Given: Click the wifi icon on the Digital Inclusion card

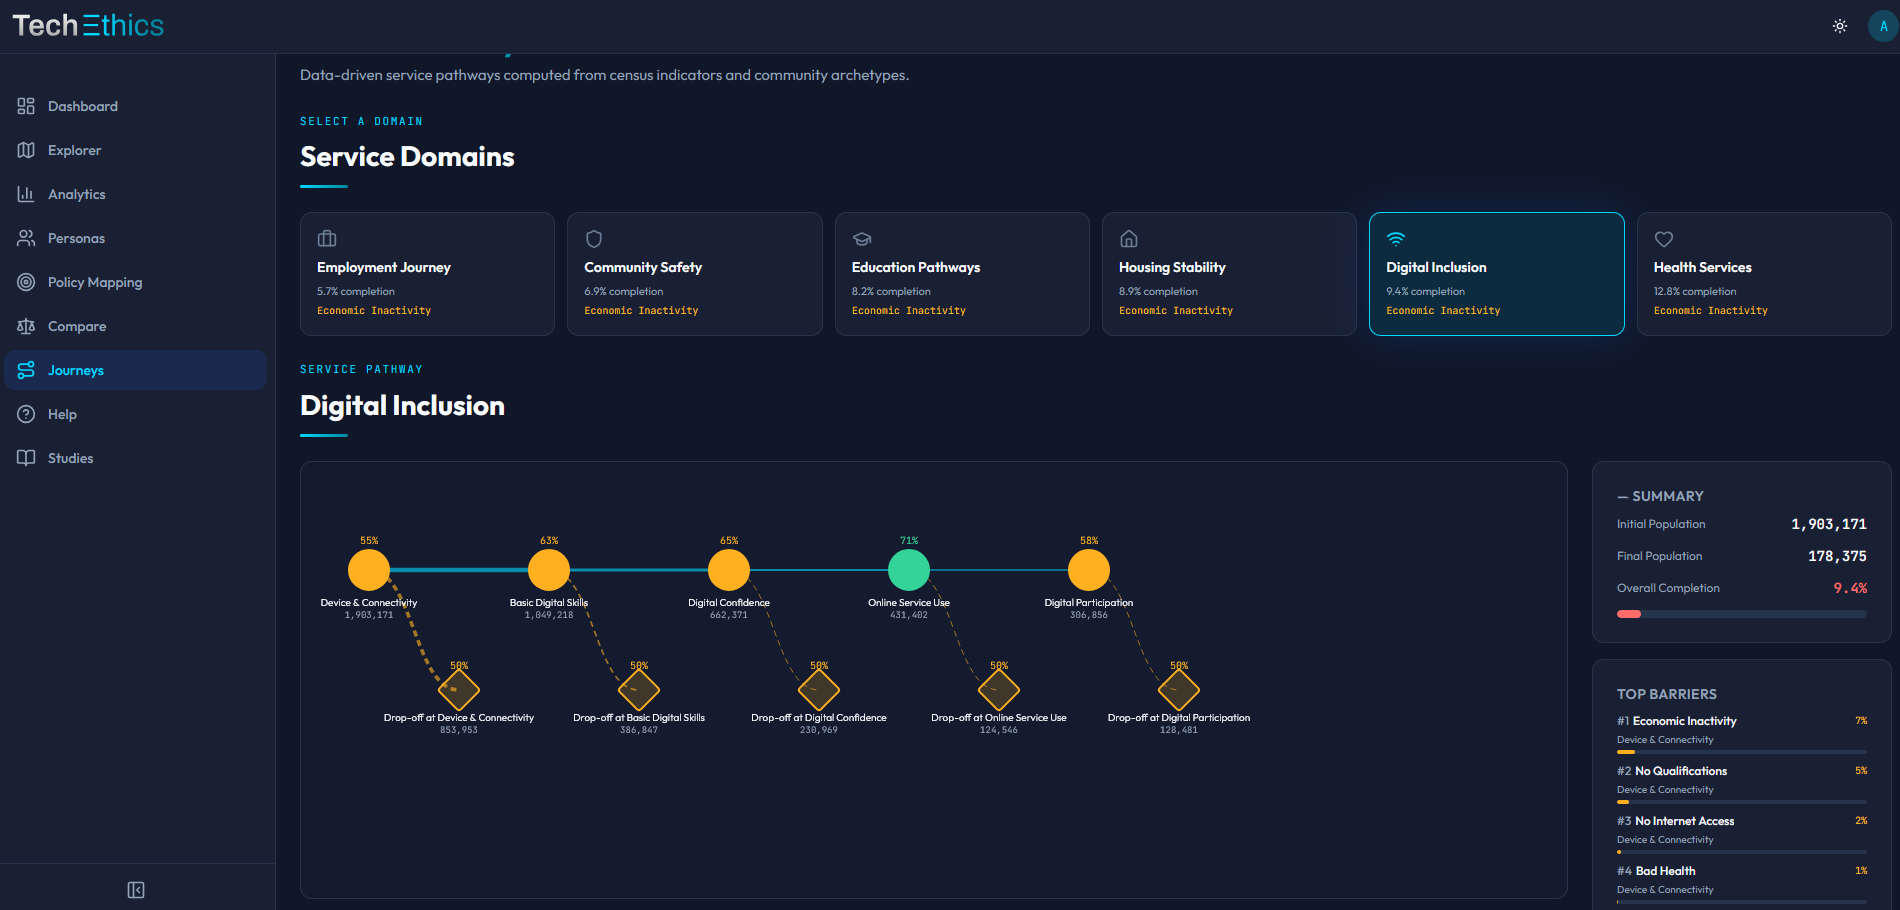Looking at the screenshot, I should (1396, 239).
